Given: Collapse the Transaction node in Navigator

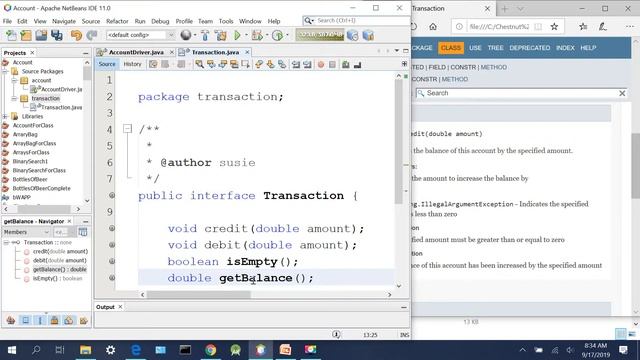Looking at the screenshot, I should (x=6, y=242).
